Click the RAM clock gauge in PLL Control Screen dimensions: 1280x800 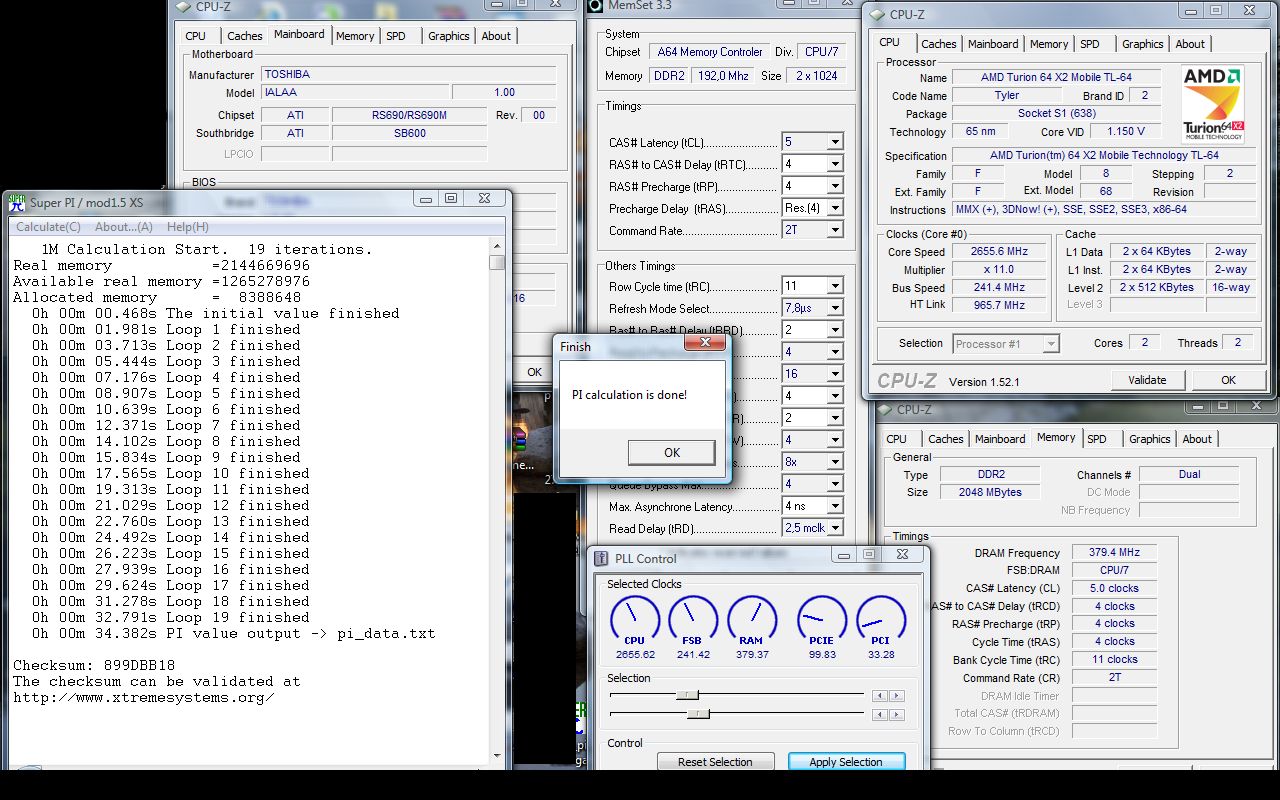[x=752, y=621]
